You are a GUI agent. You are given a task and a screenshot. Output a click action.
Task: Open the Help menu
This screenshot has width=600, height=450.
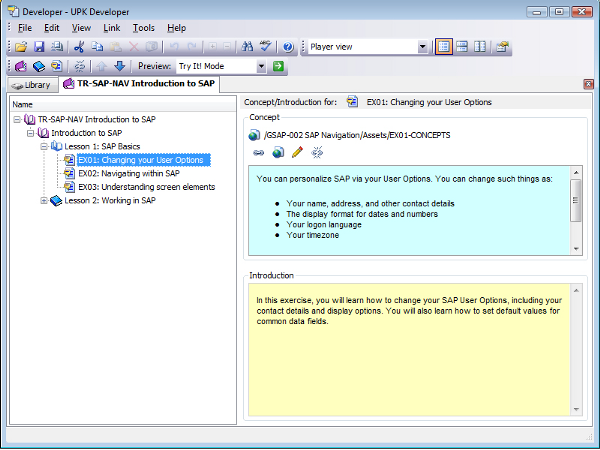[176, 28]
